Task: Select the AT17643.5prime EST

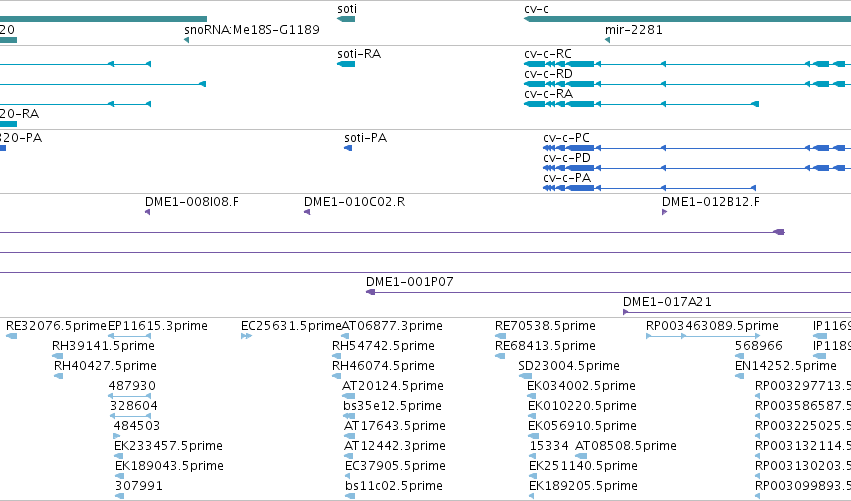Action: pos(350,436)
